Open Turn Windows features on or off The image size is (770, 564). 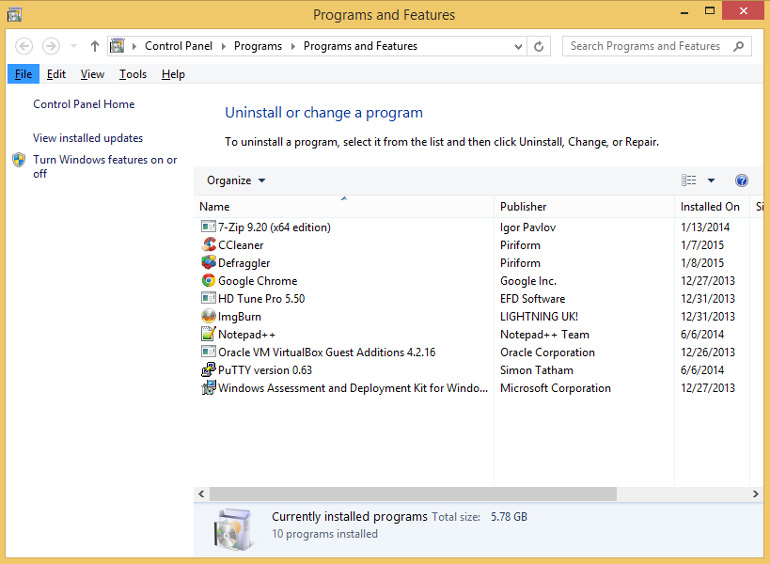(x=105, y=166)
